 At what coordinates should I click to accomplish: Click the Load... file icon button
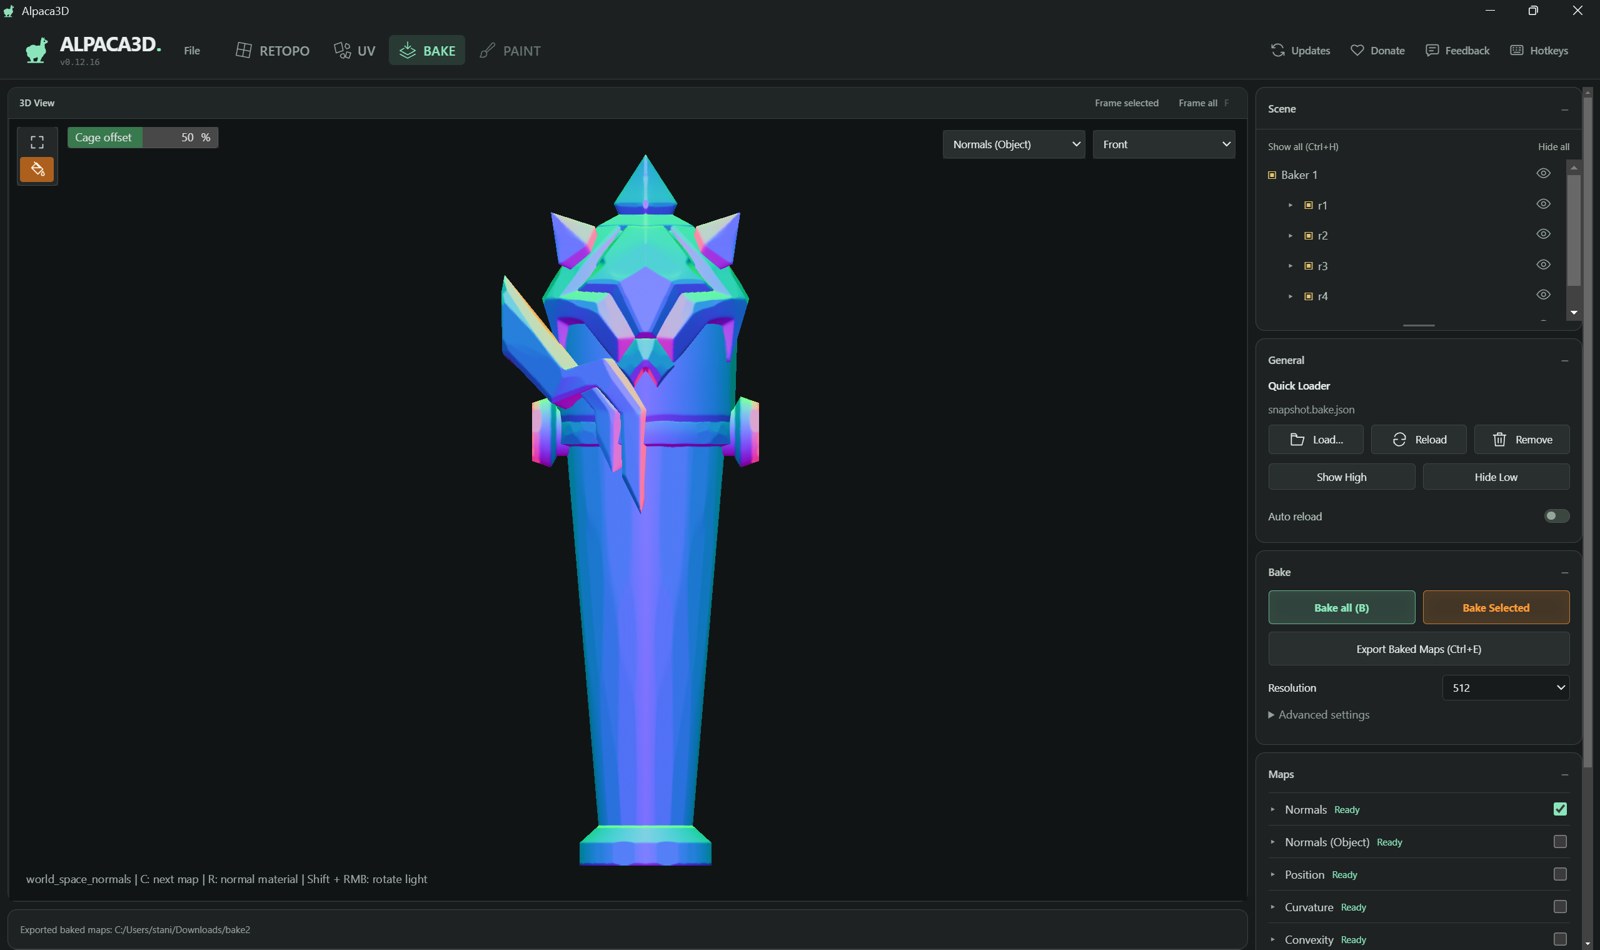pos(1317,440)
